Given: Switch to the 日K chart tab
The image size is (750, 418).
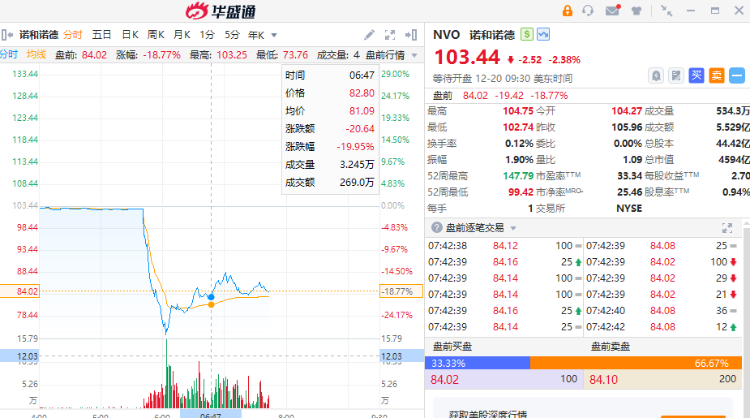Looking at the screenshot, I should tap(130, 34).
